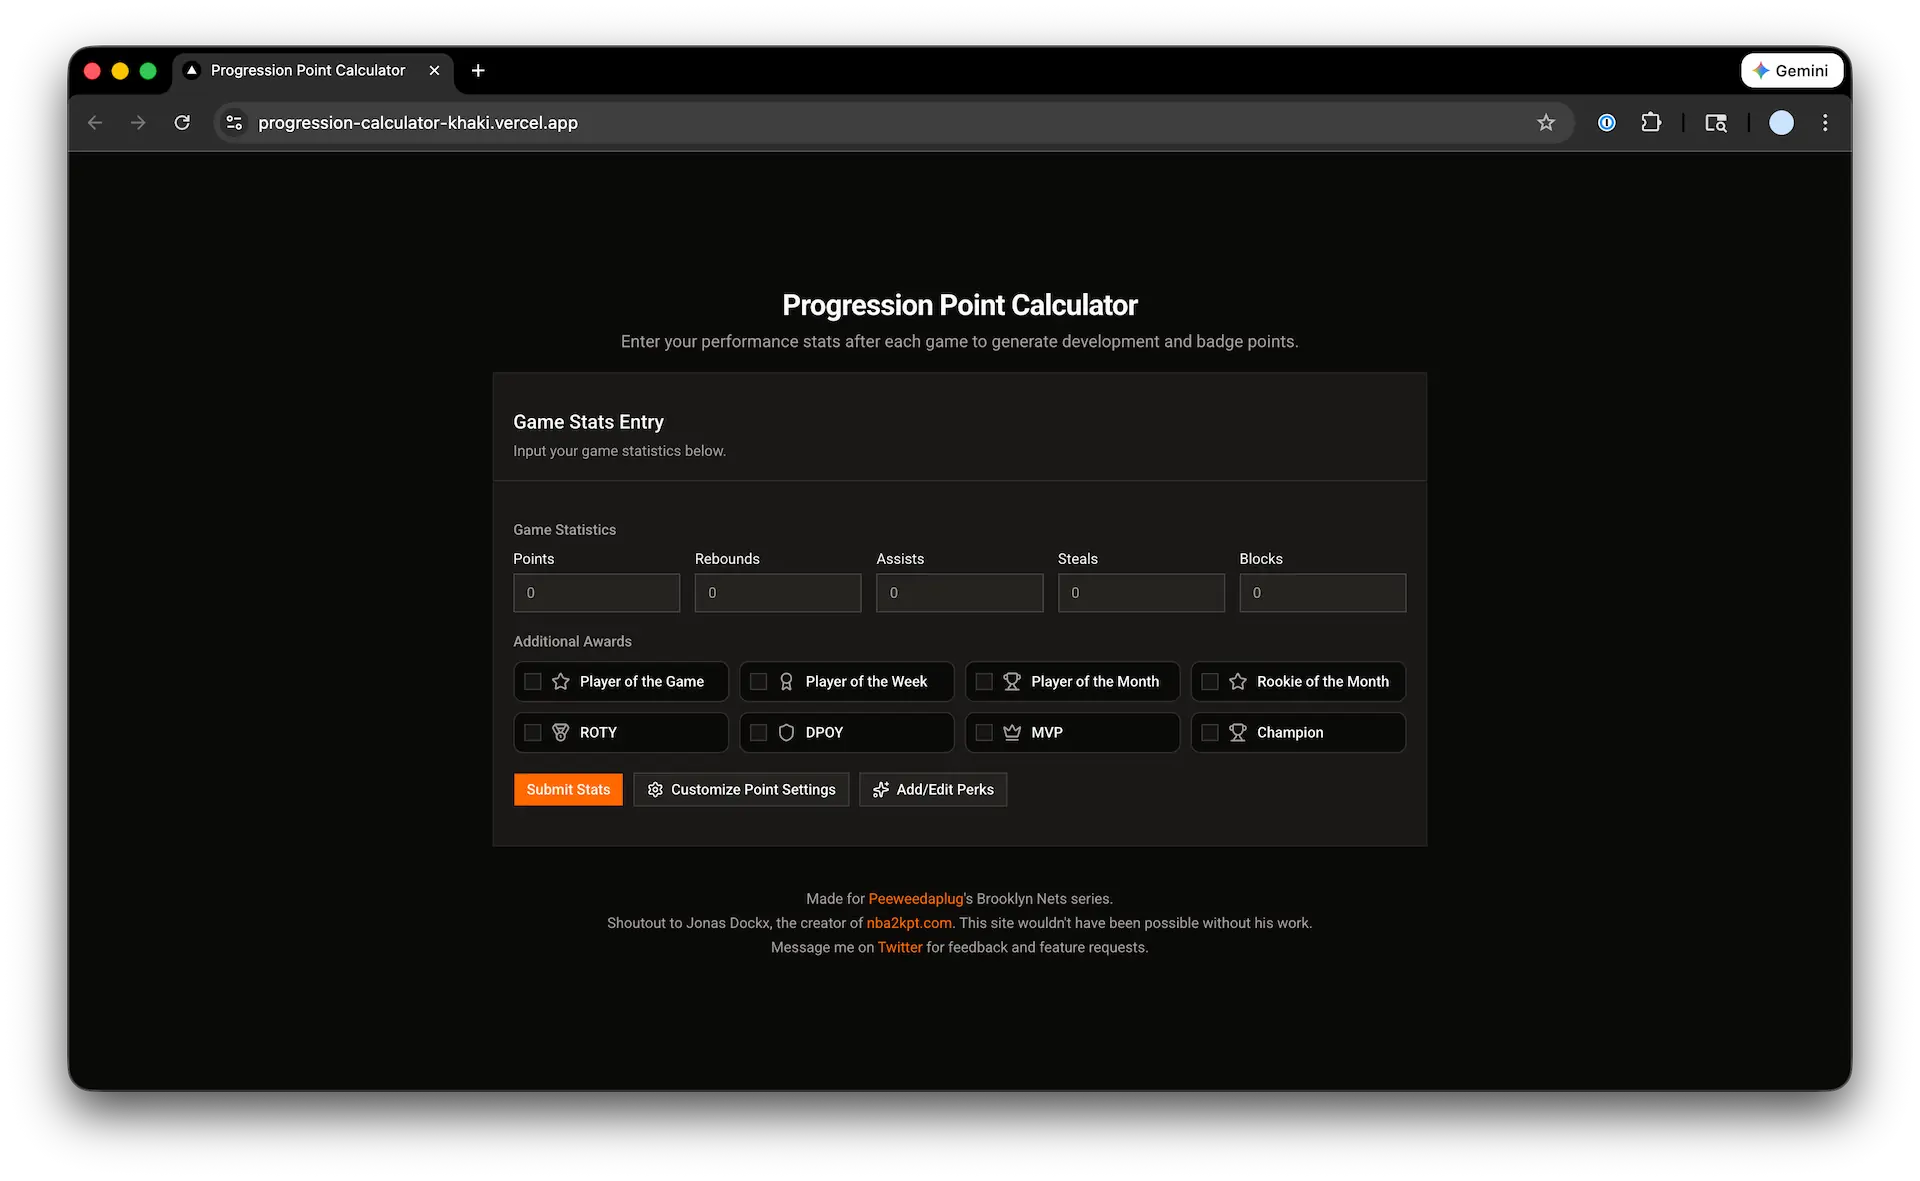The height and width of the screenshot is (1181, 1920).
Task: Click the Submit Stats button
Action: [568, 789]
